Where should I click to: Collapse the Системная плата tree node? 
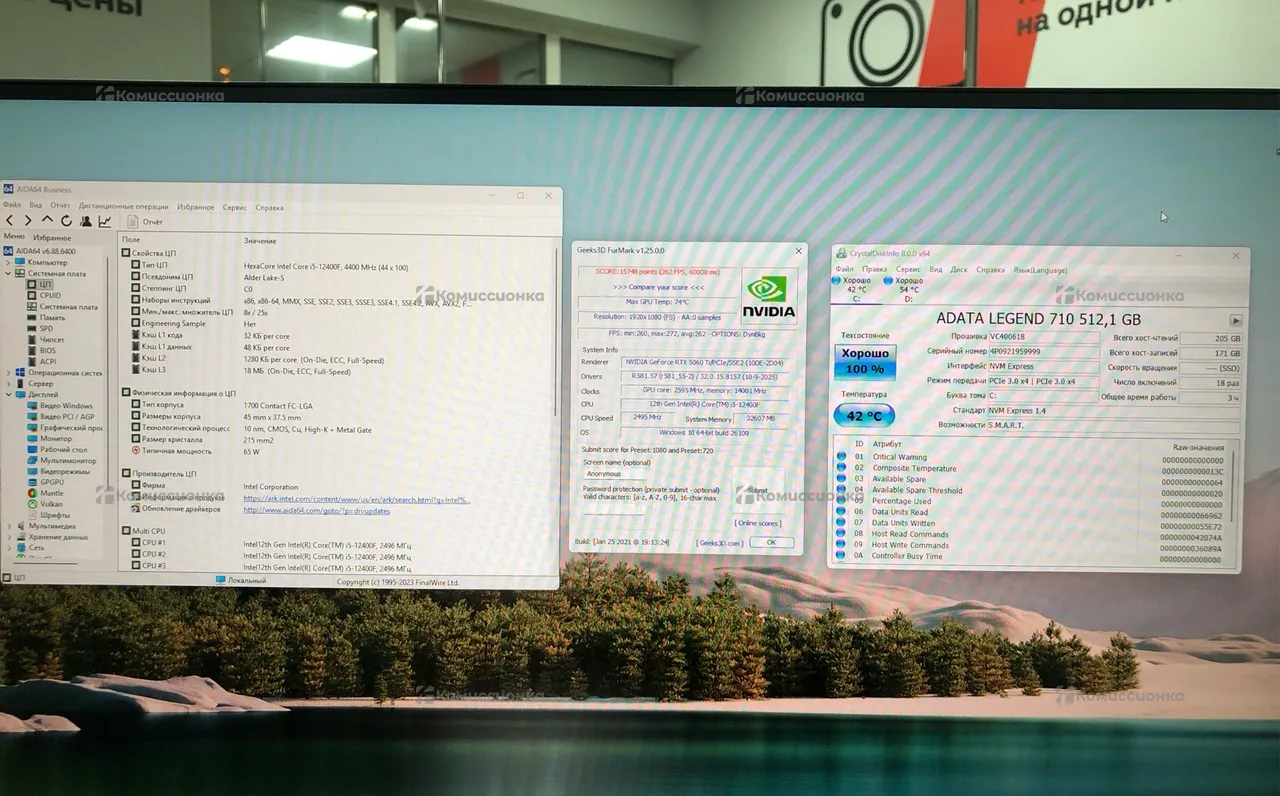[x=8, y=273]
